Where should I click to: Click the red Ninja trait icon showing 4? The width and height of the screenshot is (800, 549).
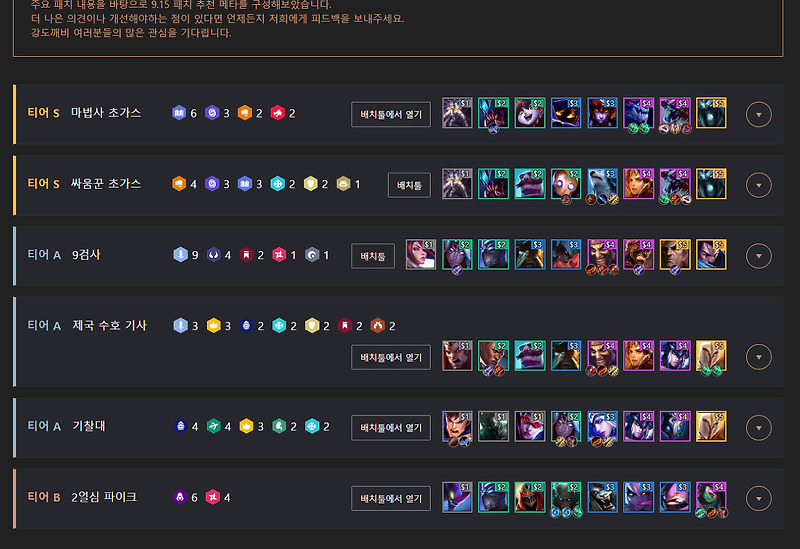pyautogui.click(x=212, y=497)
